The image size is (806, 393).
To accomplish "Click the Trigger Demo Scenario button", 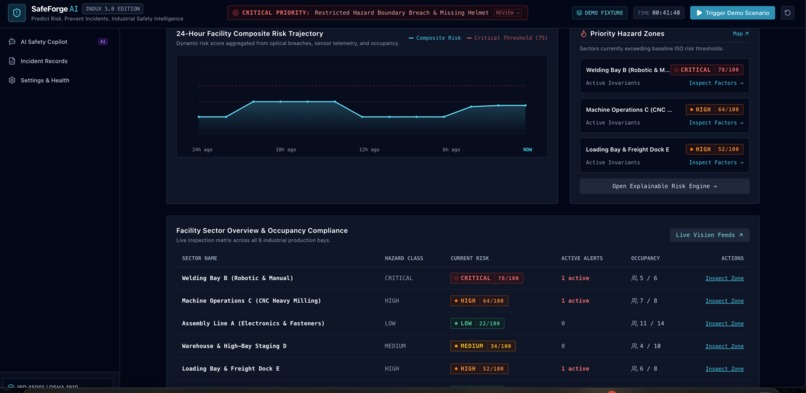I will click(x=732, y=13).
